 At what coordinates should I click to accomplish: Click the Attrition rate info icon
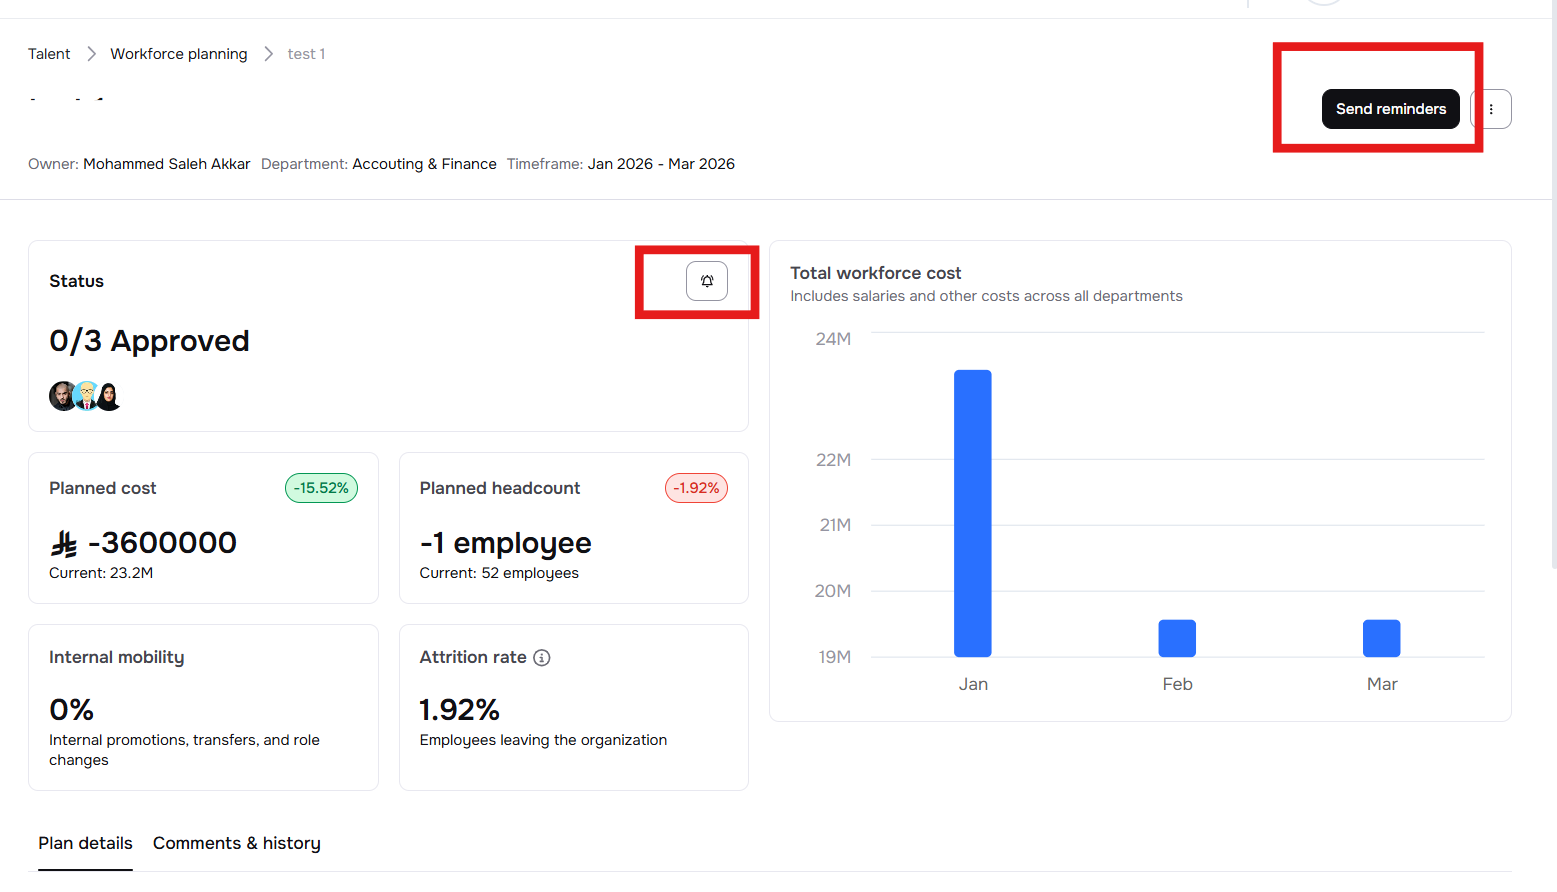pos(542,658)
